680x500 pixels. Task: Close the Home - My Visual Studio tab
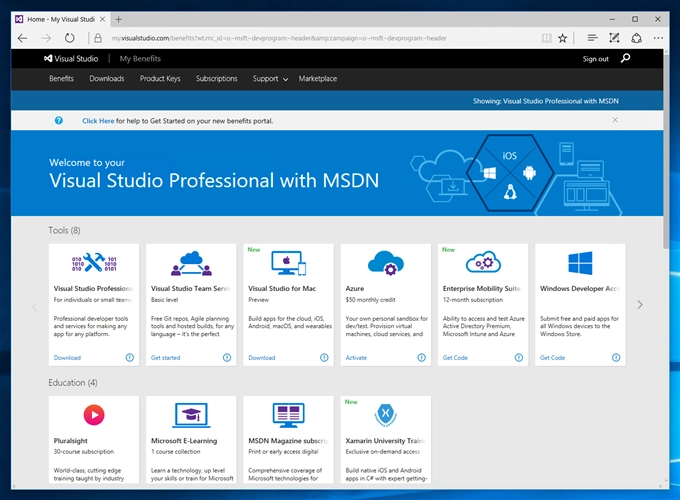pyautogui.click(x=102, y=19)
